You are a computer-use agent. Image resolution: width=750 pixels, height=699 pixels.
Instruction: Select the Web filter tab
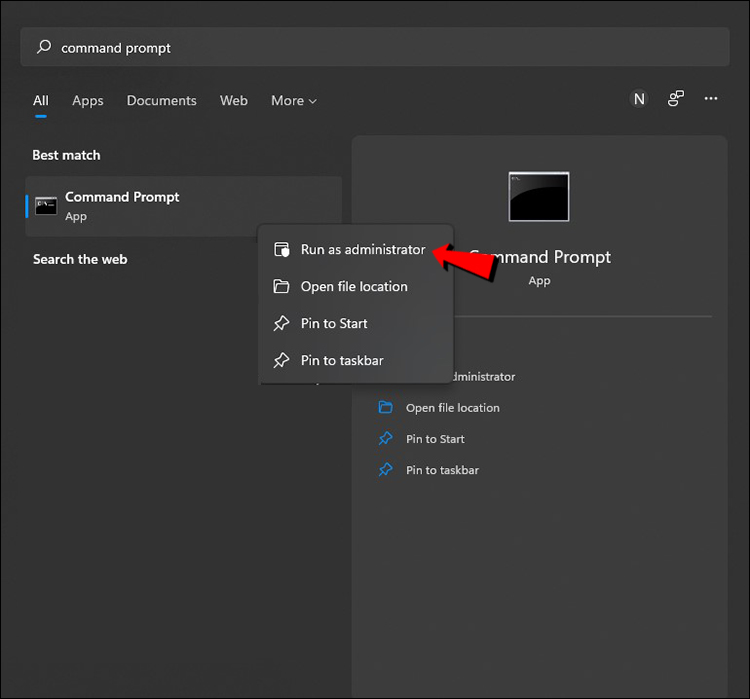click(234, 100)
